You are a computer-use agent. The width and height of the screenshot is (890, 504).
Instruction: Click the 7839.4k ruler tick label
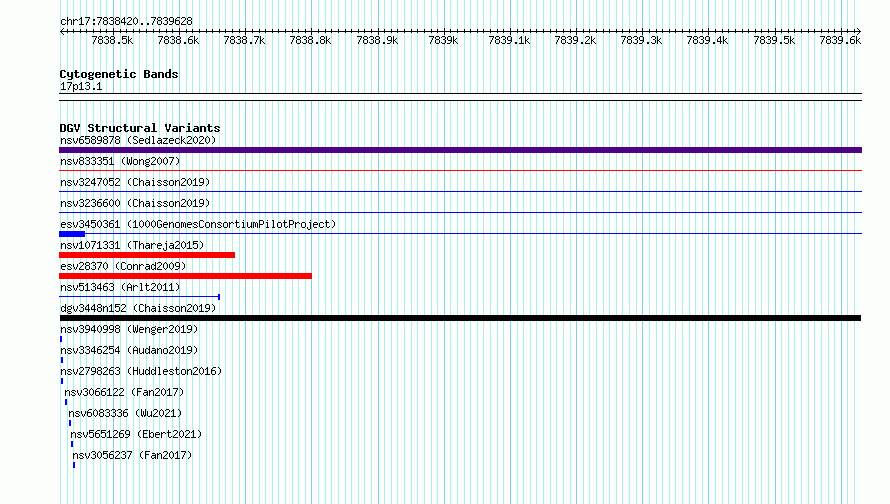click(x=707, y=40)
